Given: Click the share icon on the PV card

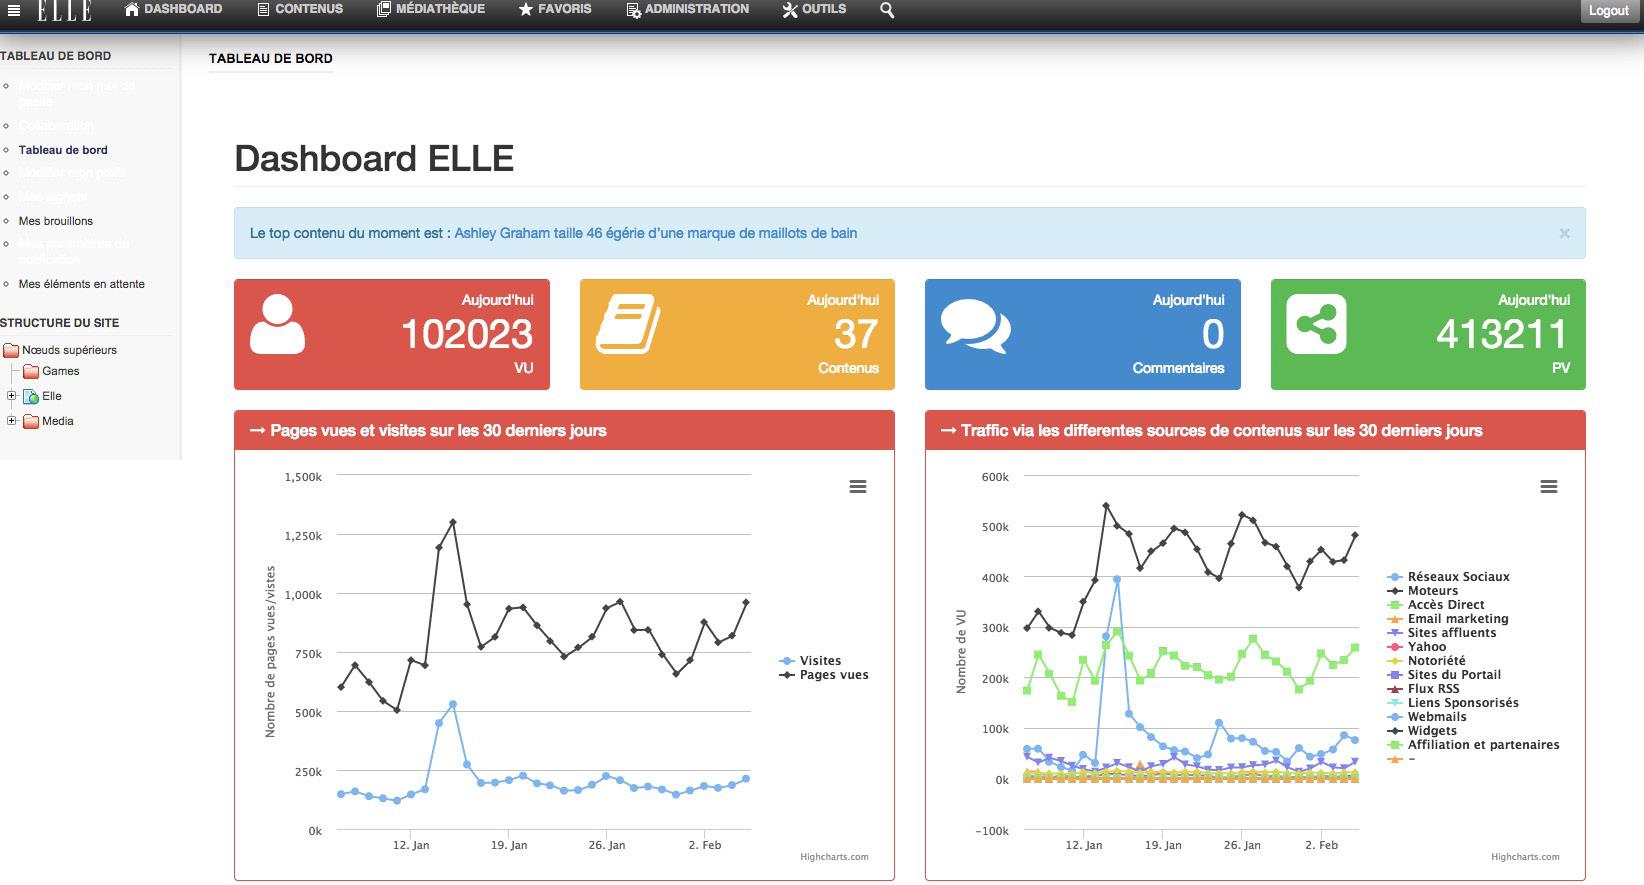Looking at the screenshot, I should tap(1316, 324).
